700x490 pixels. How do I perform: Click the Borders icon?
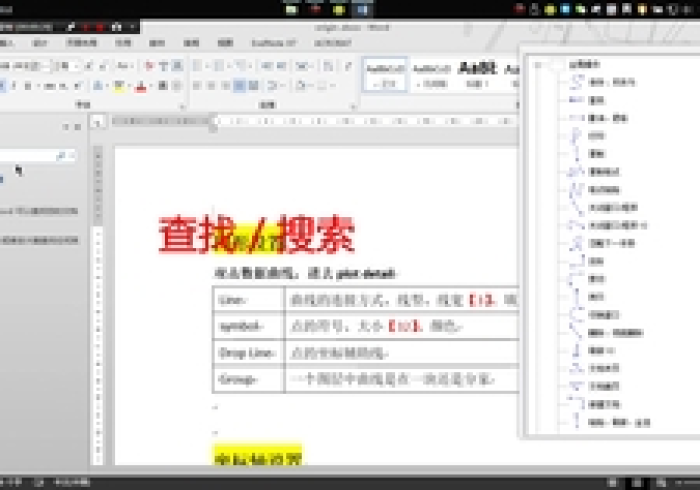[321, 85]
